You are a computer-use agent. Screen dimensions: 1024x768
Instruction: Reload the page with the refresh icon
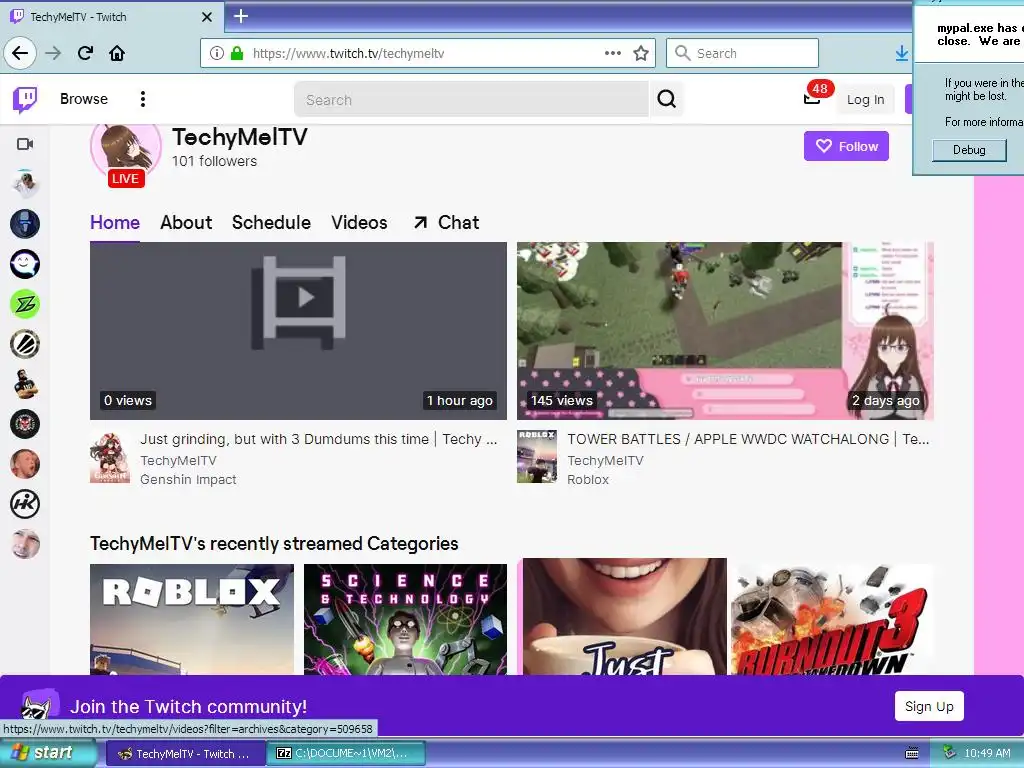click(x=85, y=53)
